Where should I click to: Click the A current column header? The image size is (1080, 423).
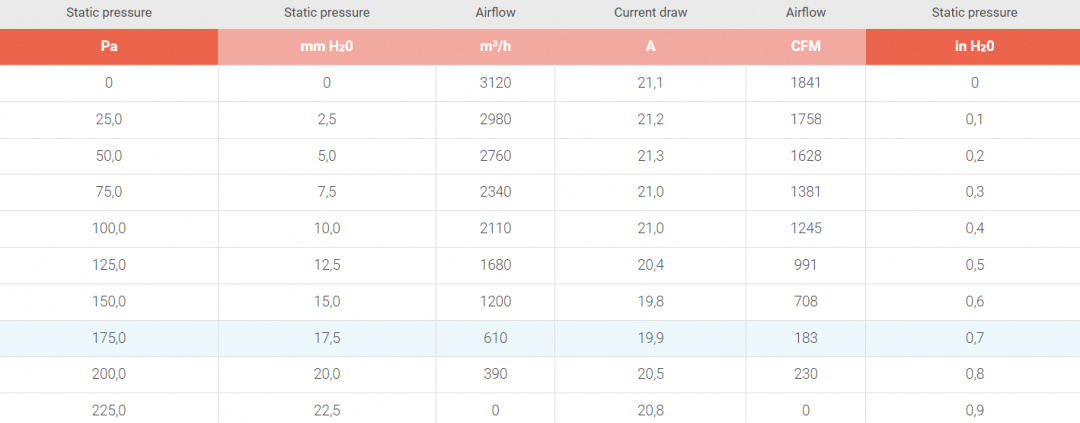[650, 47]
